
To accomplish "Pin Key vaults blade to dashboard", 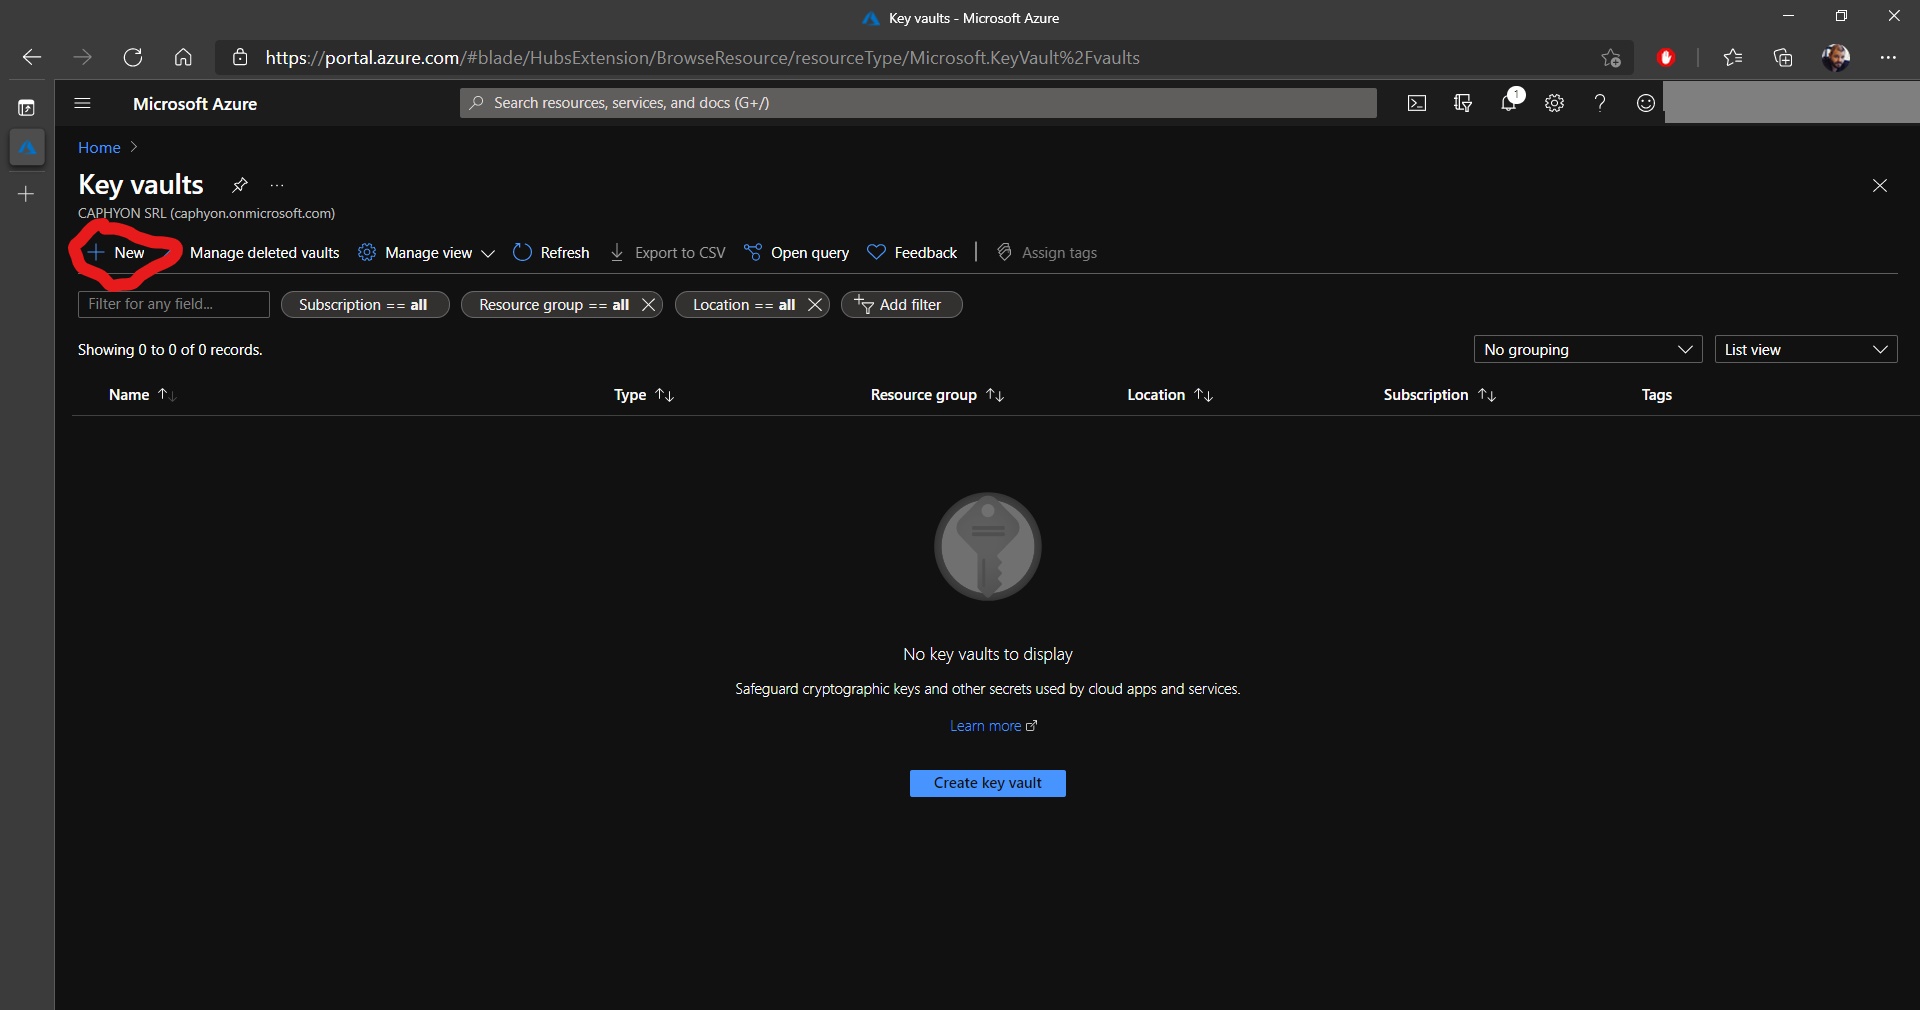I will coord(240,185).
